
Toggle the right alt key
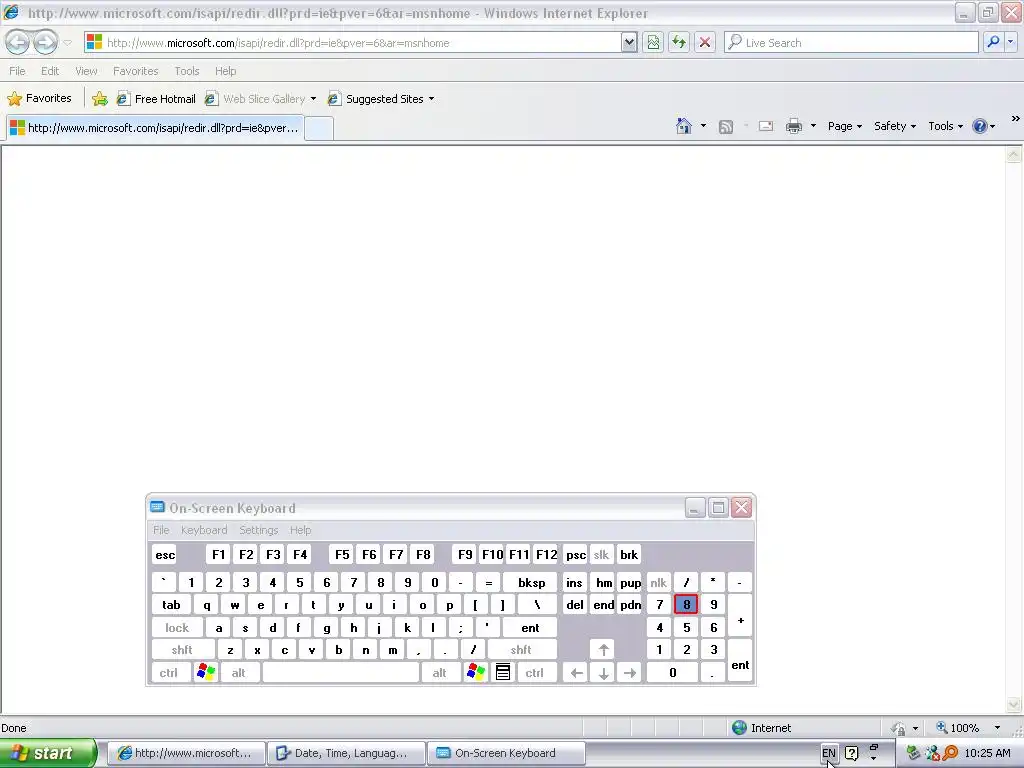tap(440, 673)
